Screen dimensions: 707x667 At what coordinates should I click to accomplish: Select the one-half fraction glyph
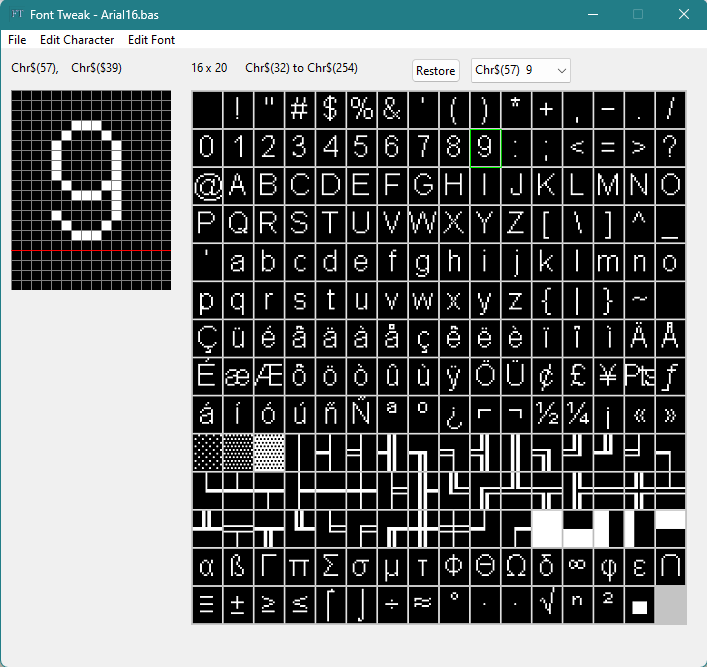[547, 414]
